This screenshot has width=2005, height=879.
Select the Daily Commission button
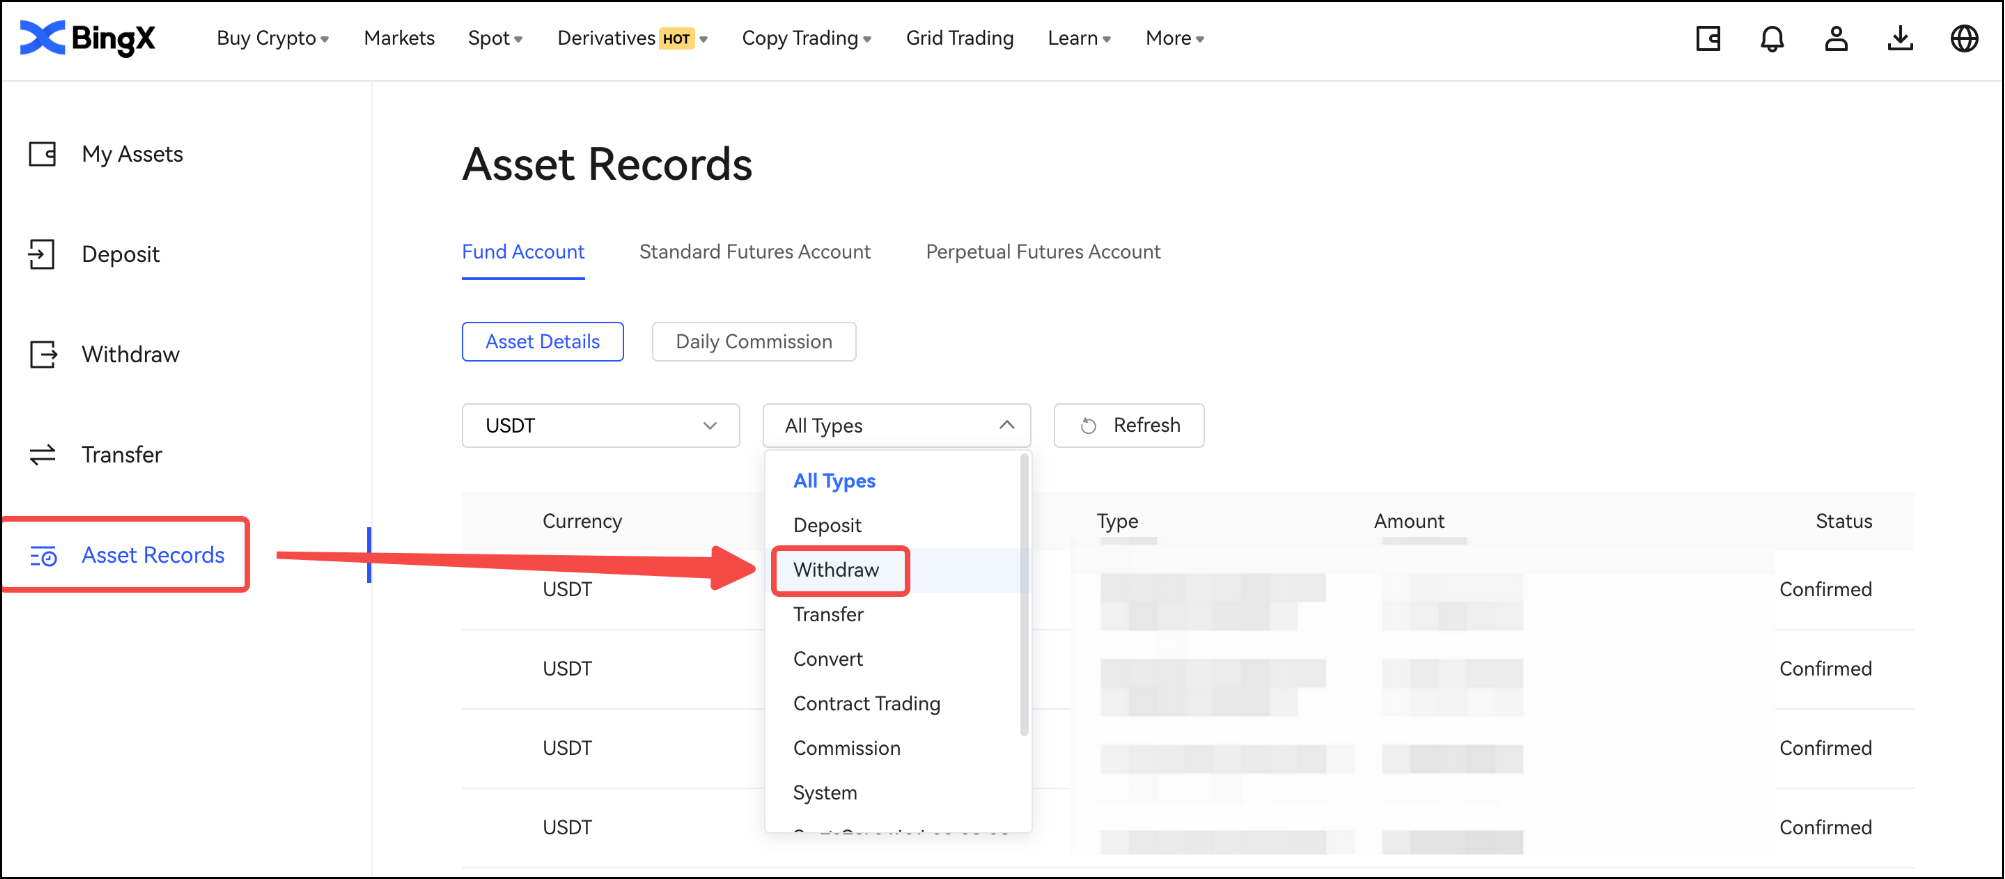pyautogui.click(x=754, y=342)
